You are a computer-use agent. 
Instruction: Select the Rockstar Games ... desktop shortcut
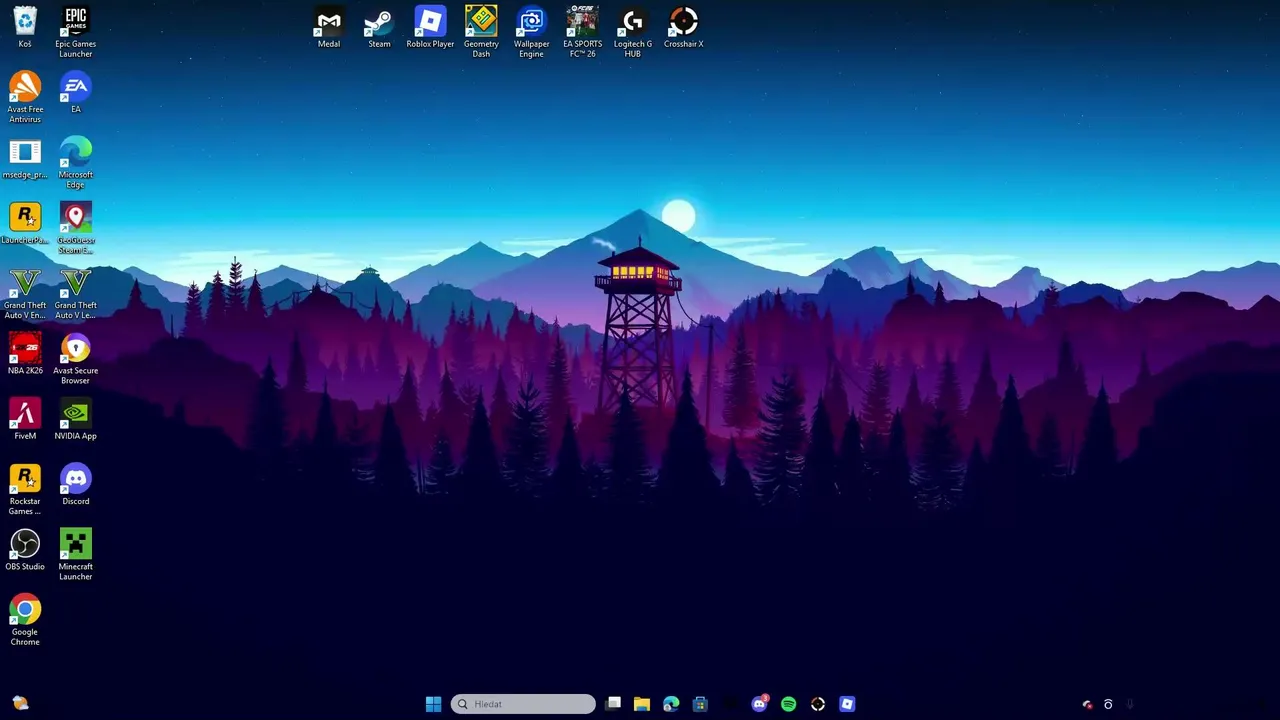[x=25, y=490]
